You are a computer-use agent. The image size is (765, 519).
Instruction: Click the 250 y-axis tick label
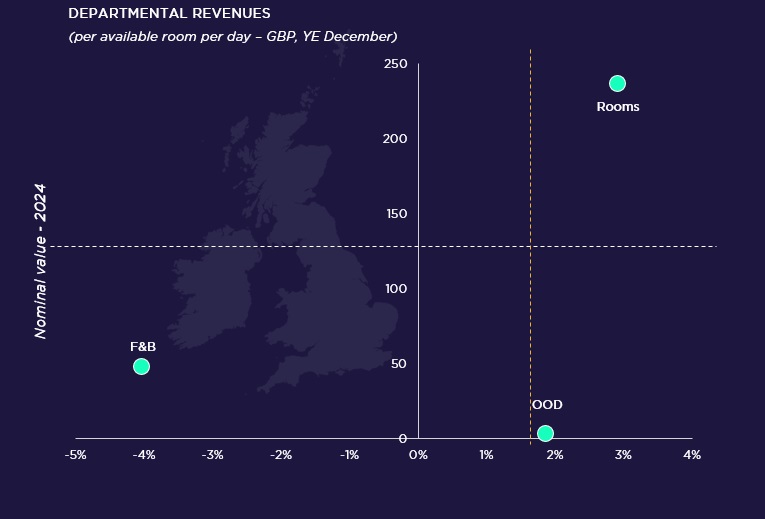[395, 64]
